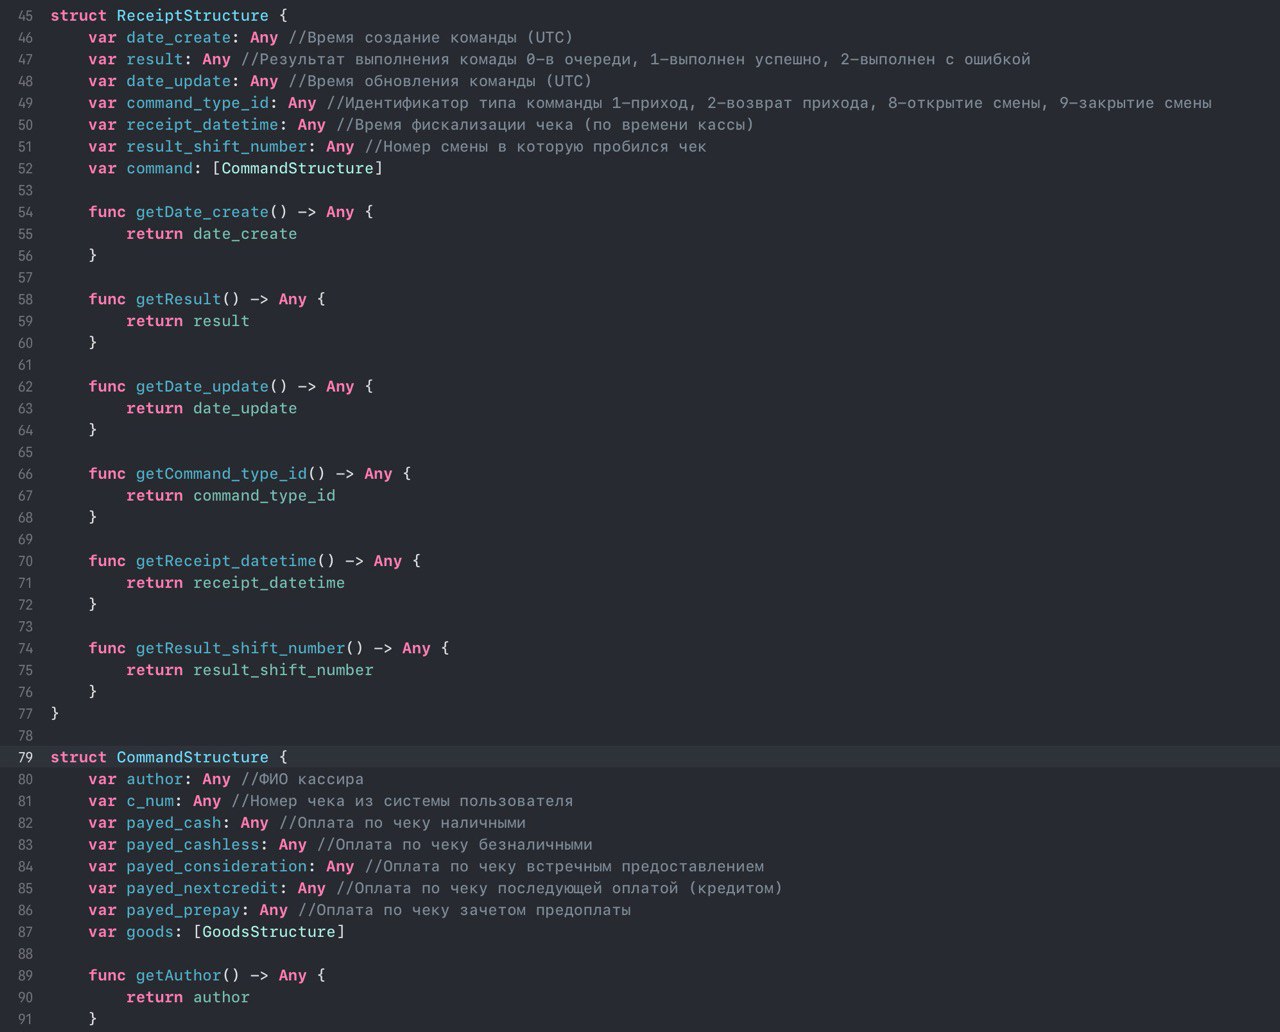Click getDate_create function name on line 54

202,212
